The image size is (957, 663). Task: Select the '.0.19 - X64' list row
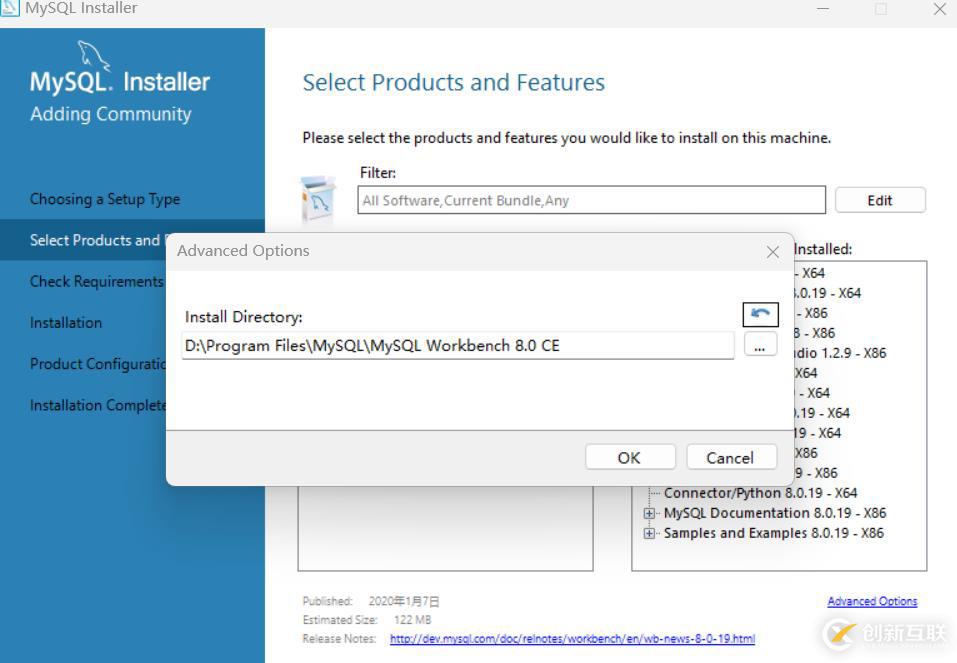(x=828, y=293)
